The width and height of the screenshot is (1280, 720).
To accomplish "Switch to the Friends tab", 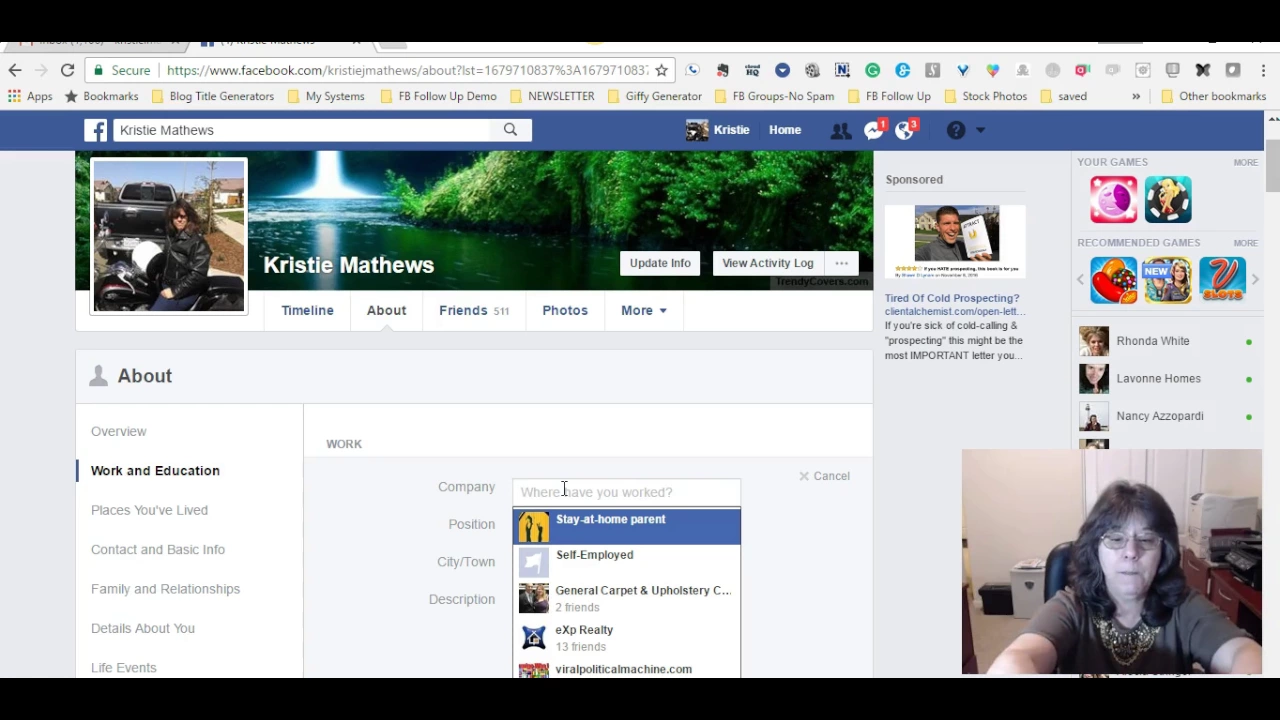I will 474,310.
